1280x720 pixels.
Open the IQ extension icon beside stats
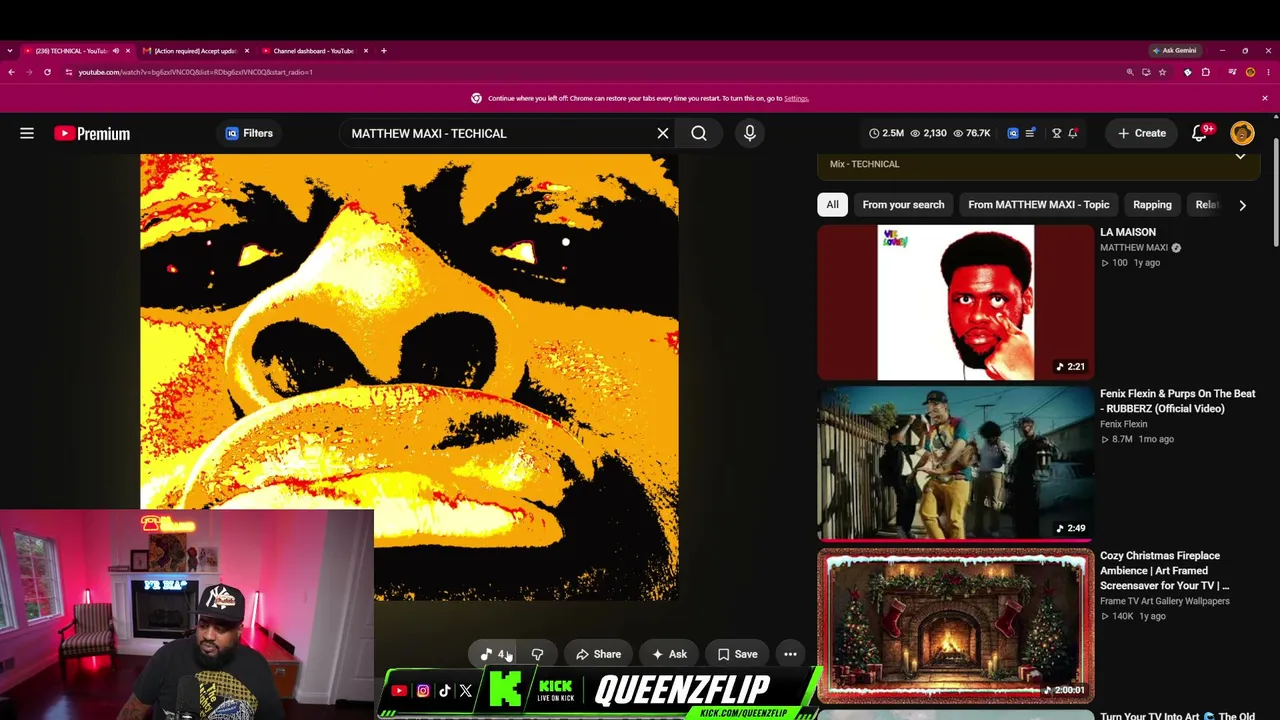click(x=1012, y=133)
